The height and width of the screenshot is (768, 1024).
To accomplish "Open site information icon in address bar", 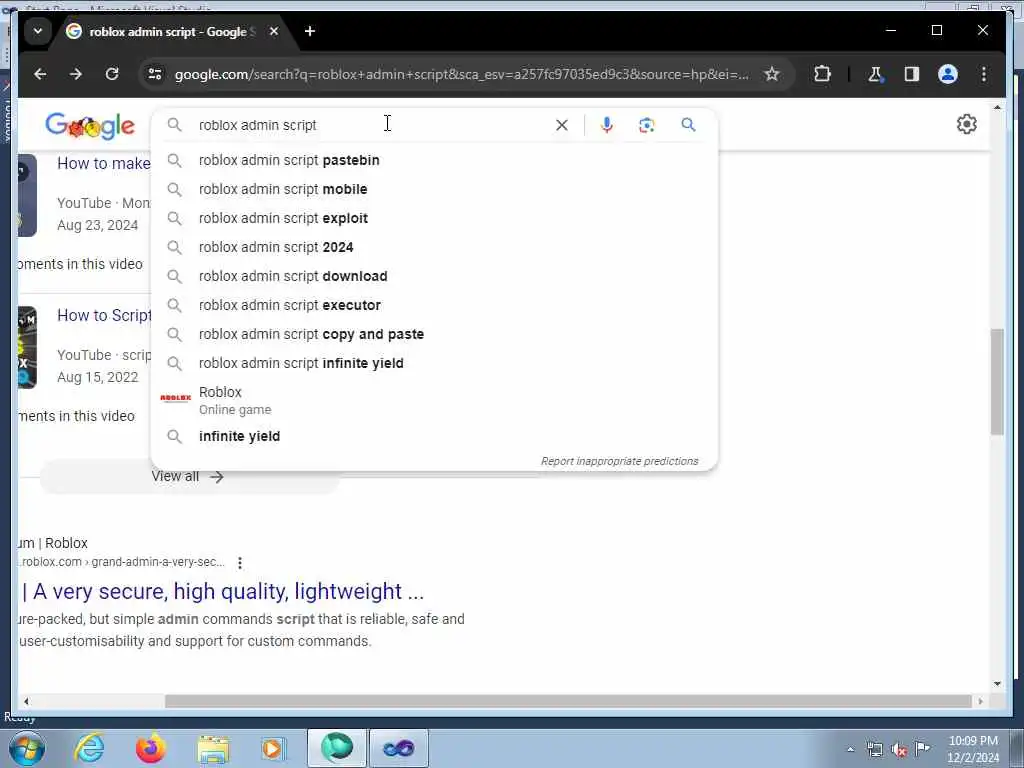I will [x=155, y=74].
